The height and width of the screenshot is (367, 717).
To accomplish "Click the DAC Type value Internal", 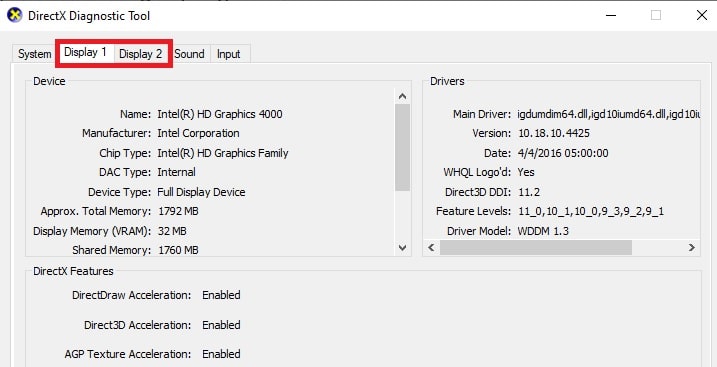I will pyautogui.click(x=177, y=172).
